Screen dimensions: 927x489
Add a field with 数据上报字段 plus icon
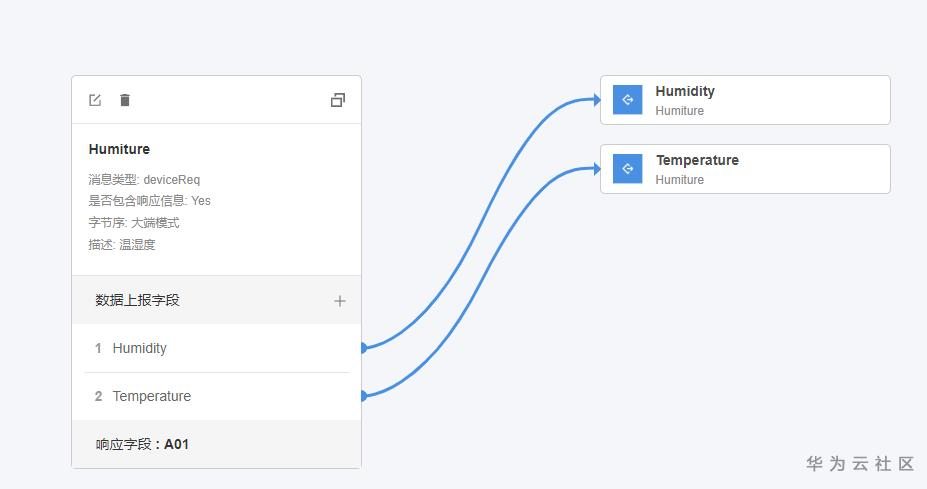340,301
